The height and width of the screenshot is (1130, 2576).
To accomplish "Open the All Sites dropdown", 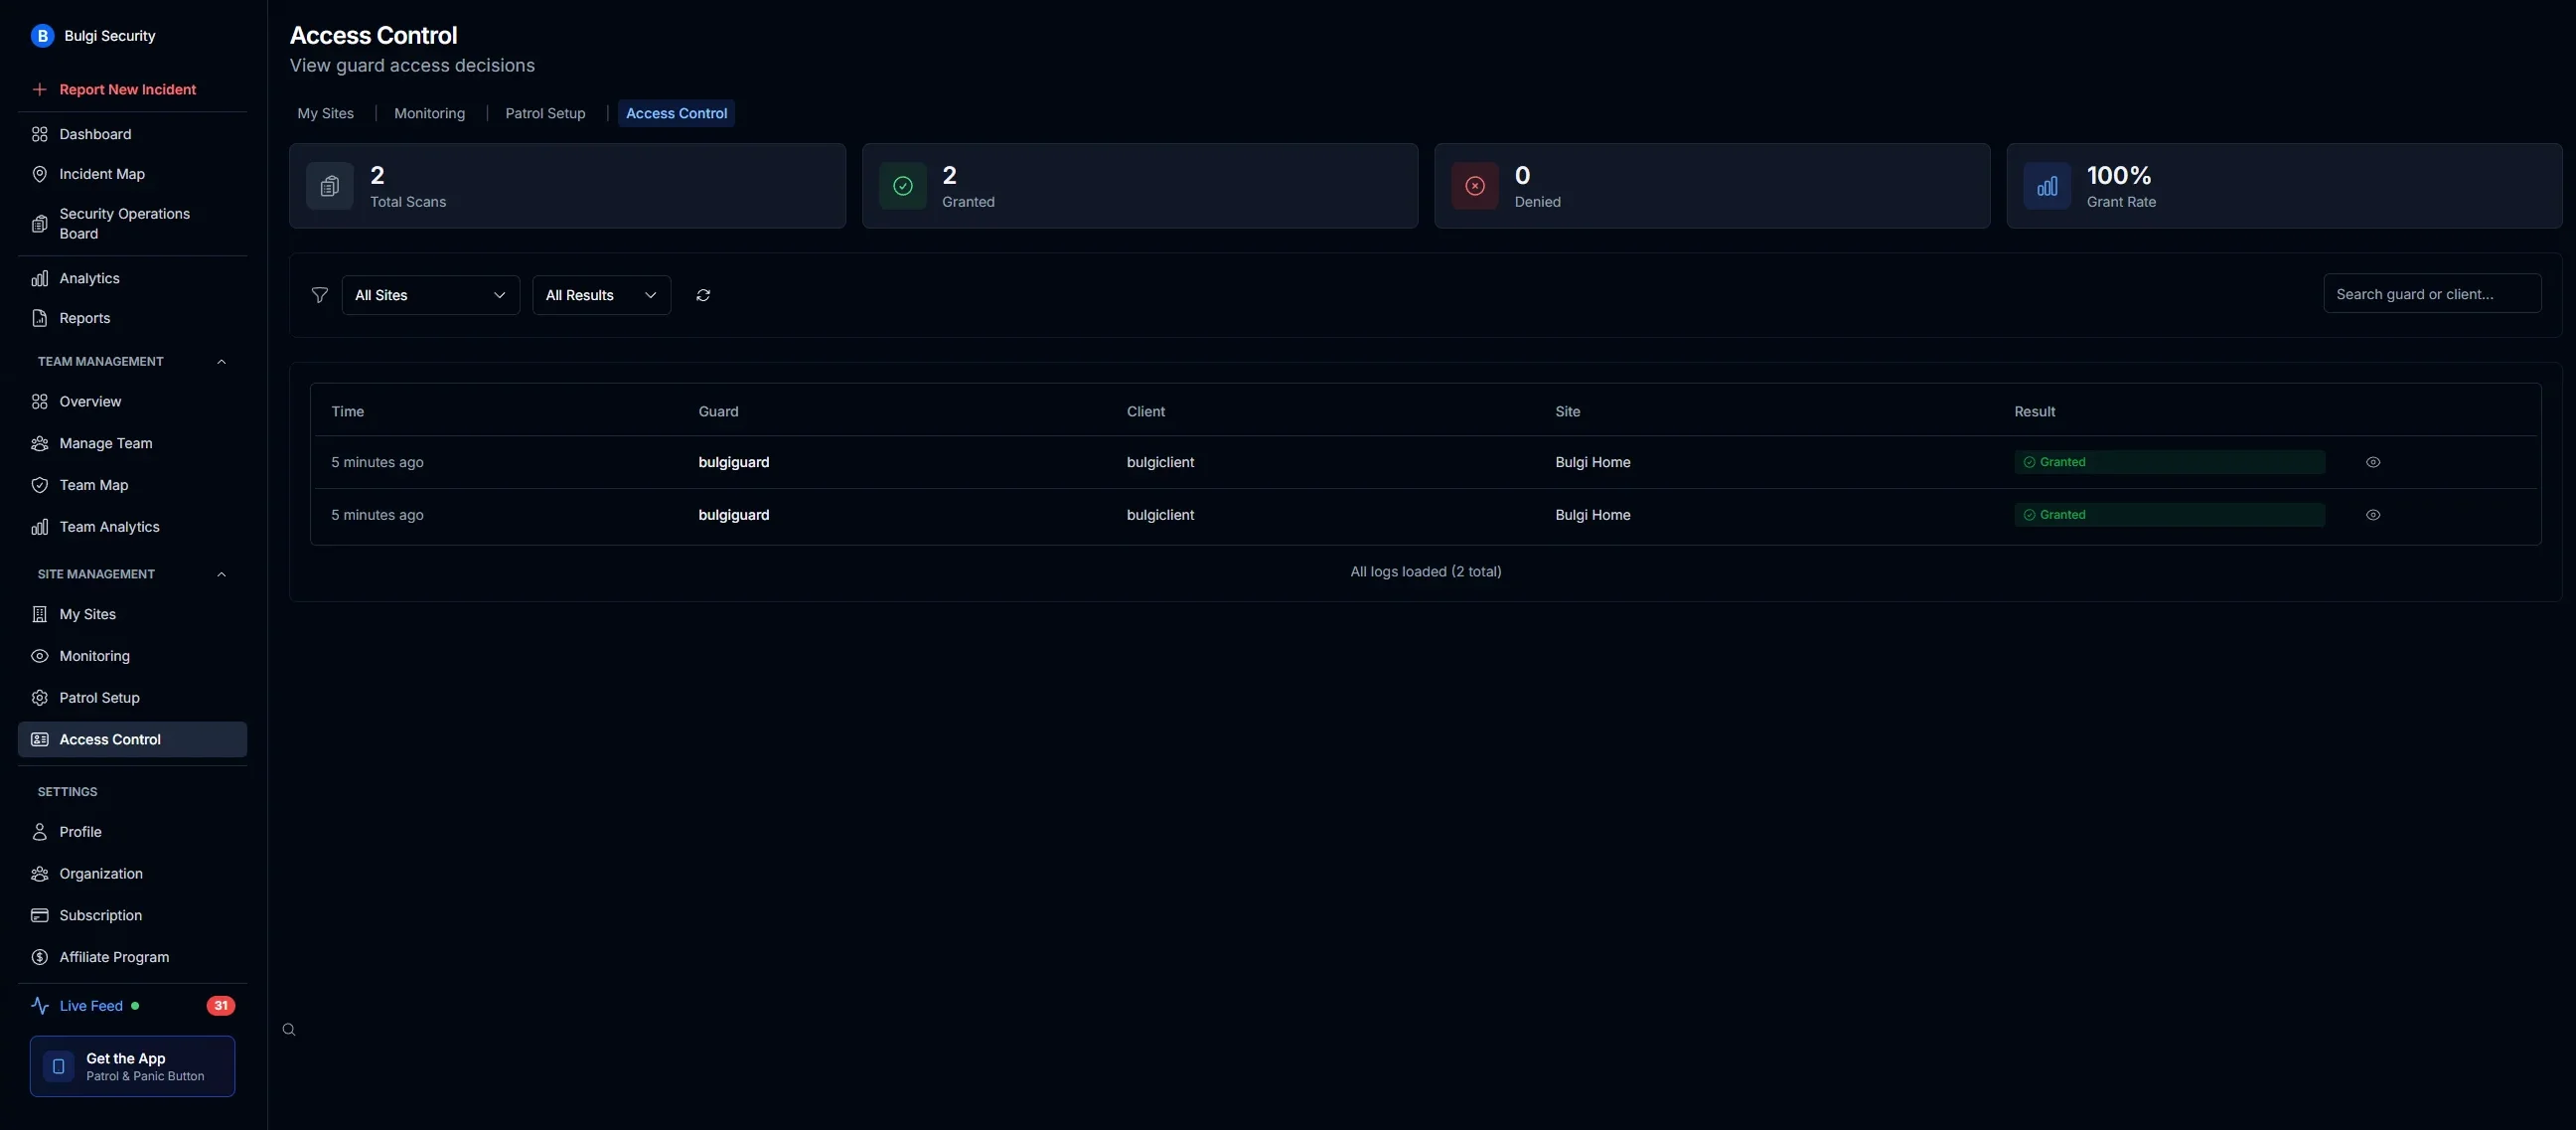I will pos(430,294).
